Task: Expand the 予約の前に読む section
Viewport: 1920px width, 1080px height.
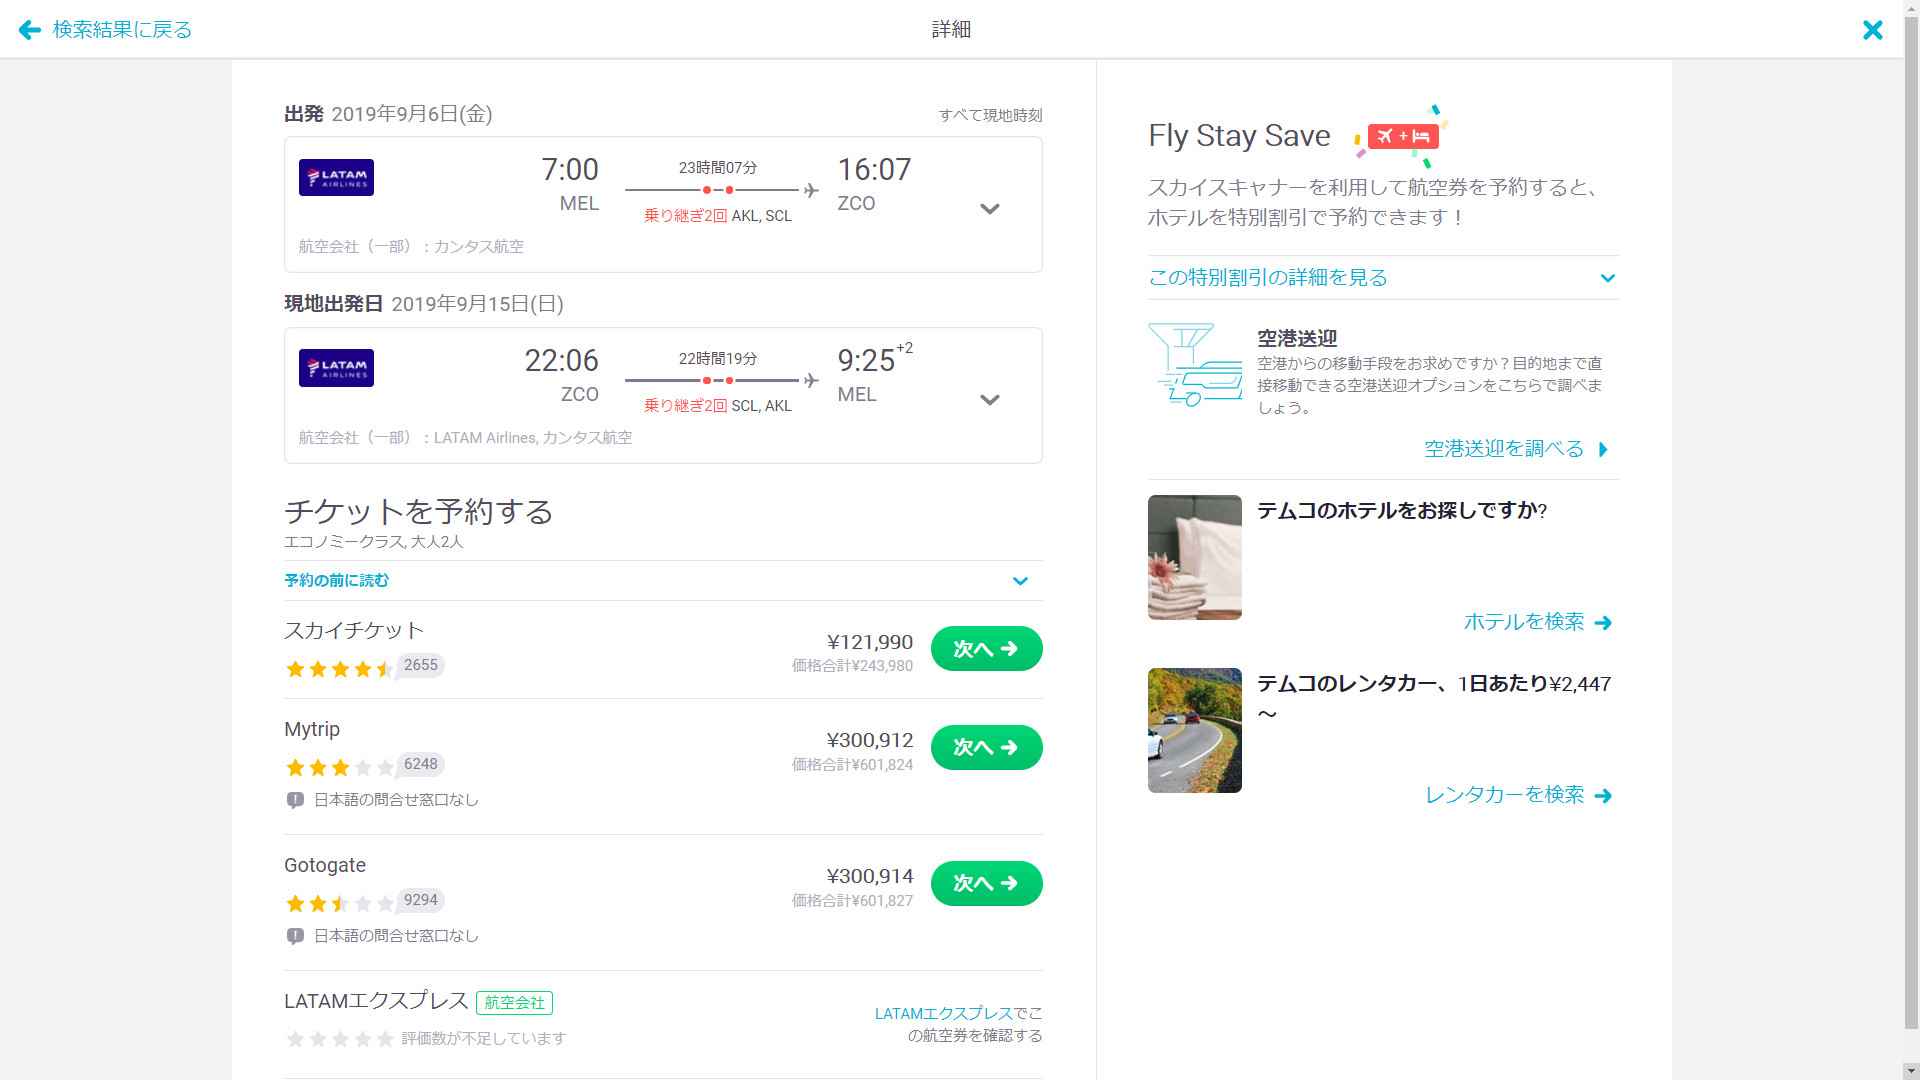Action: click(x=1020, y=581)
